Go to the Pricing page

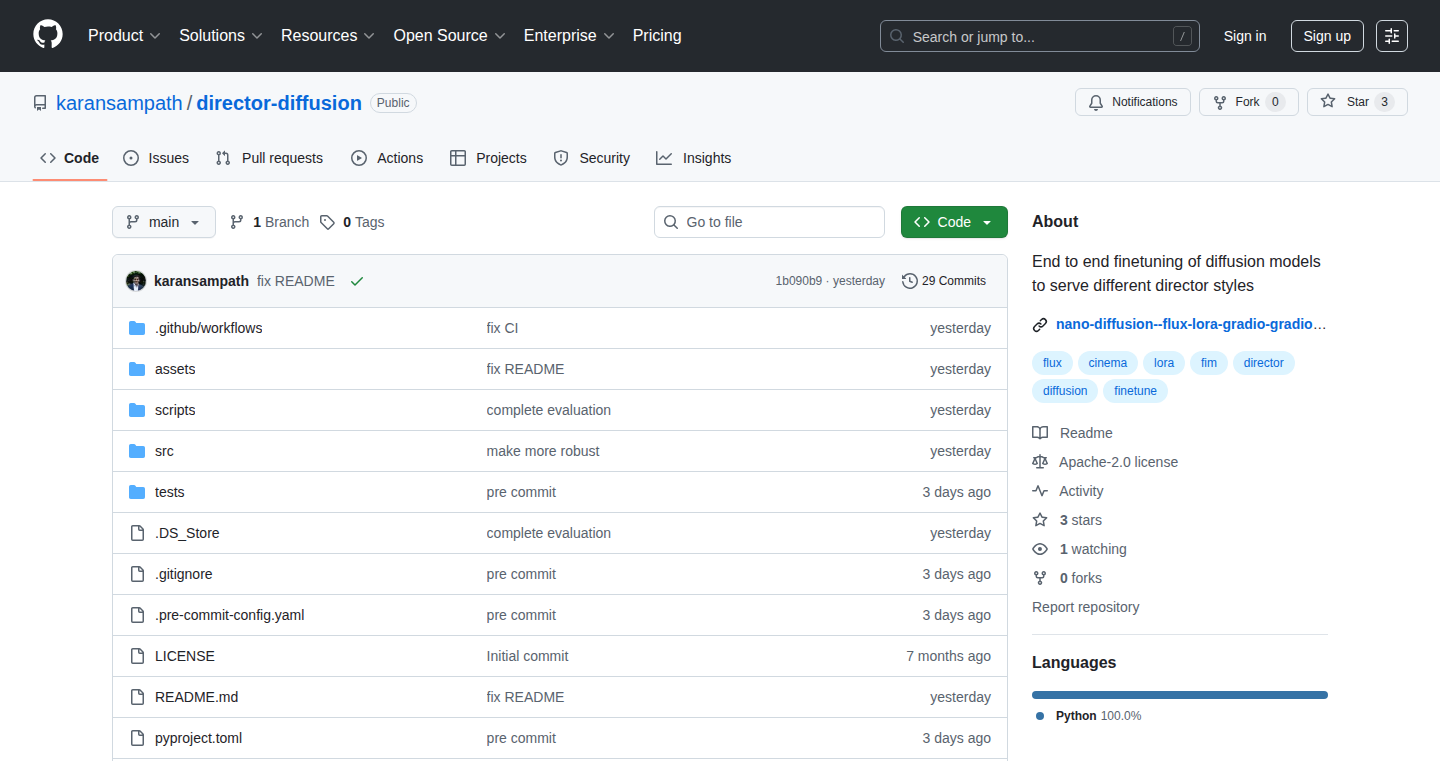(x=657, y=36)
